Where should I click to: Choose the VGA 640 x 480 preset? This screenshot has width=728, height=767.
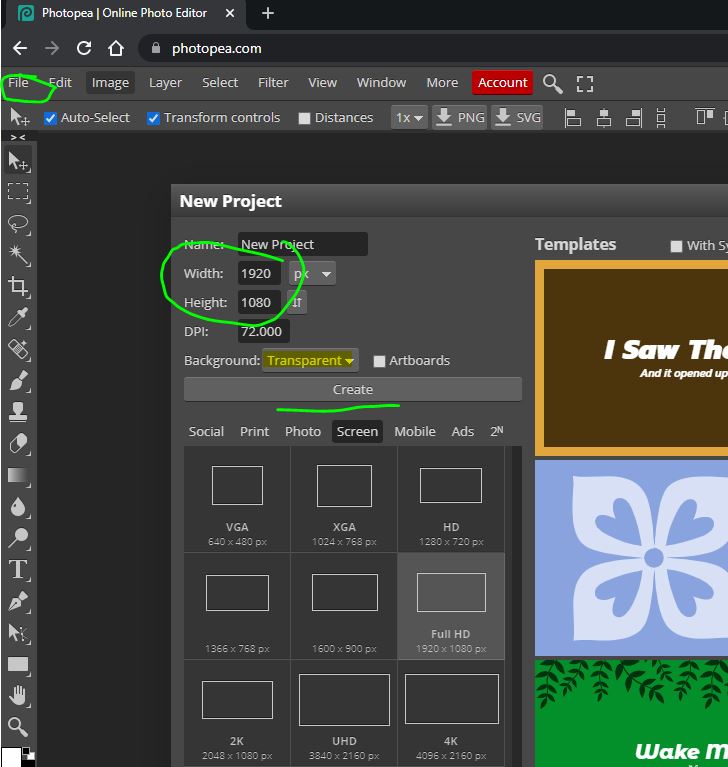click(x=237, y=499)
